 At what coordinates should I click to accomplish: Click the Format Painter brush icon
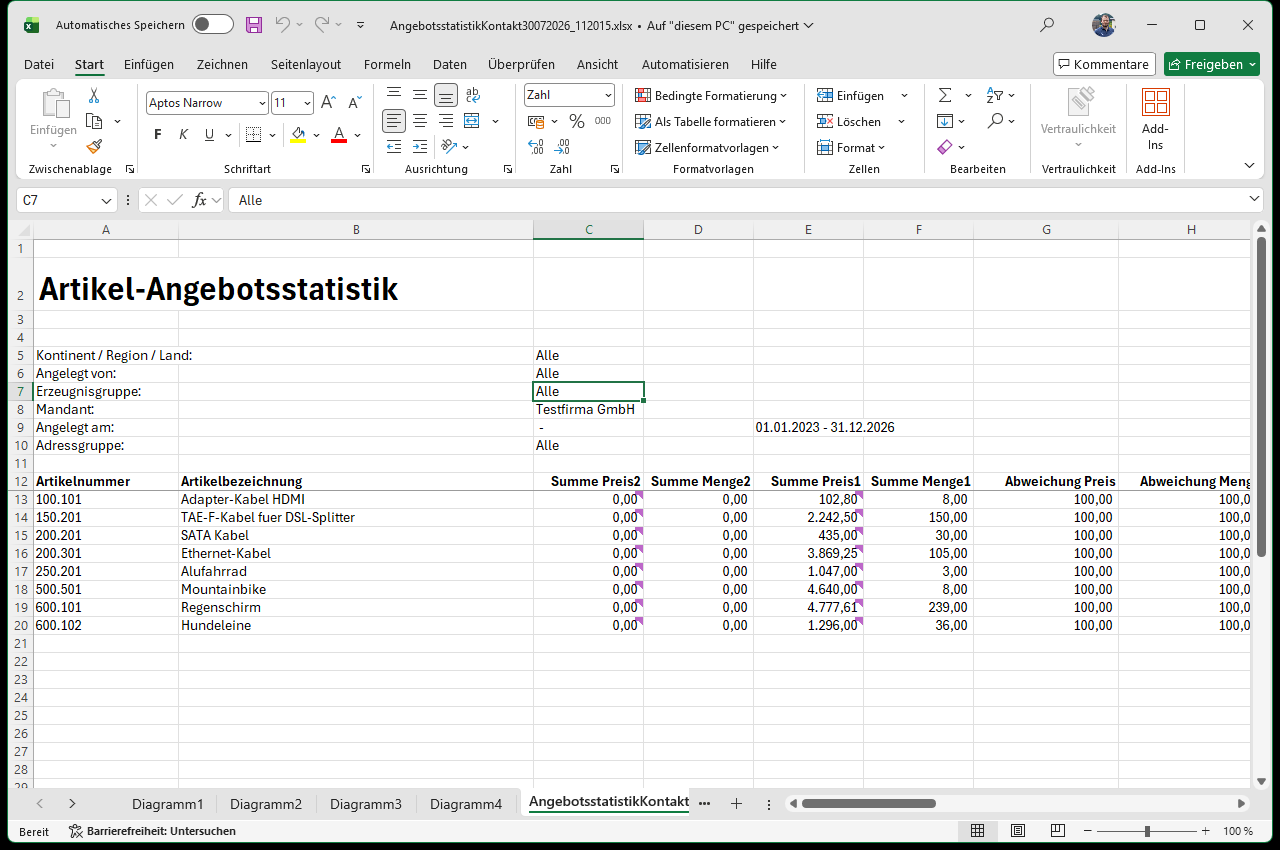point(94,146)
